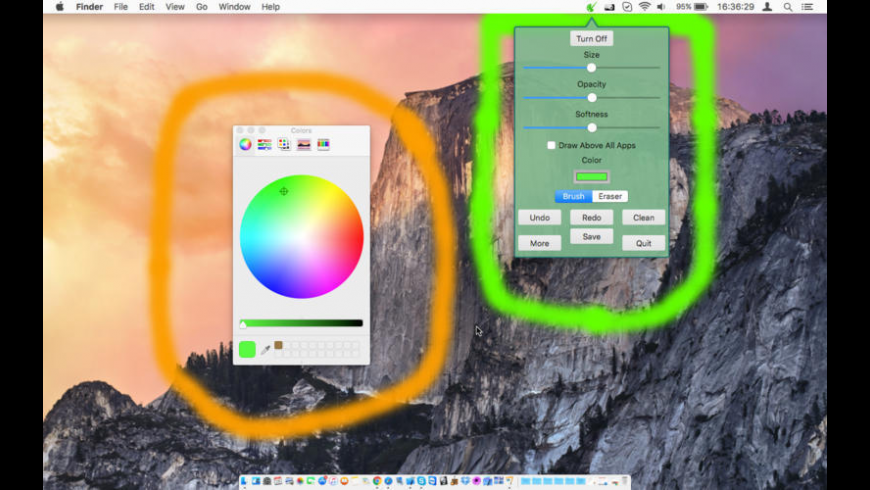Click the Redo button
This screenshot has height=490, width=870.
[x=591, y=218]
